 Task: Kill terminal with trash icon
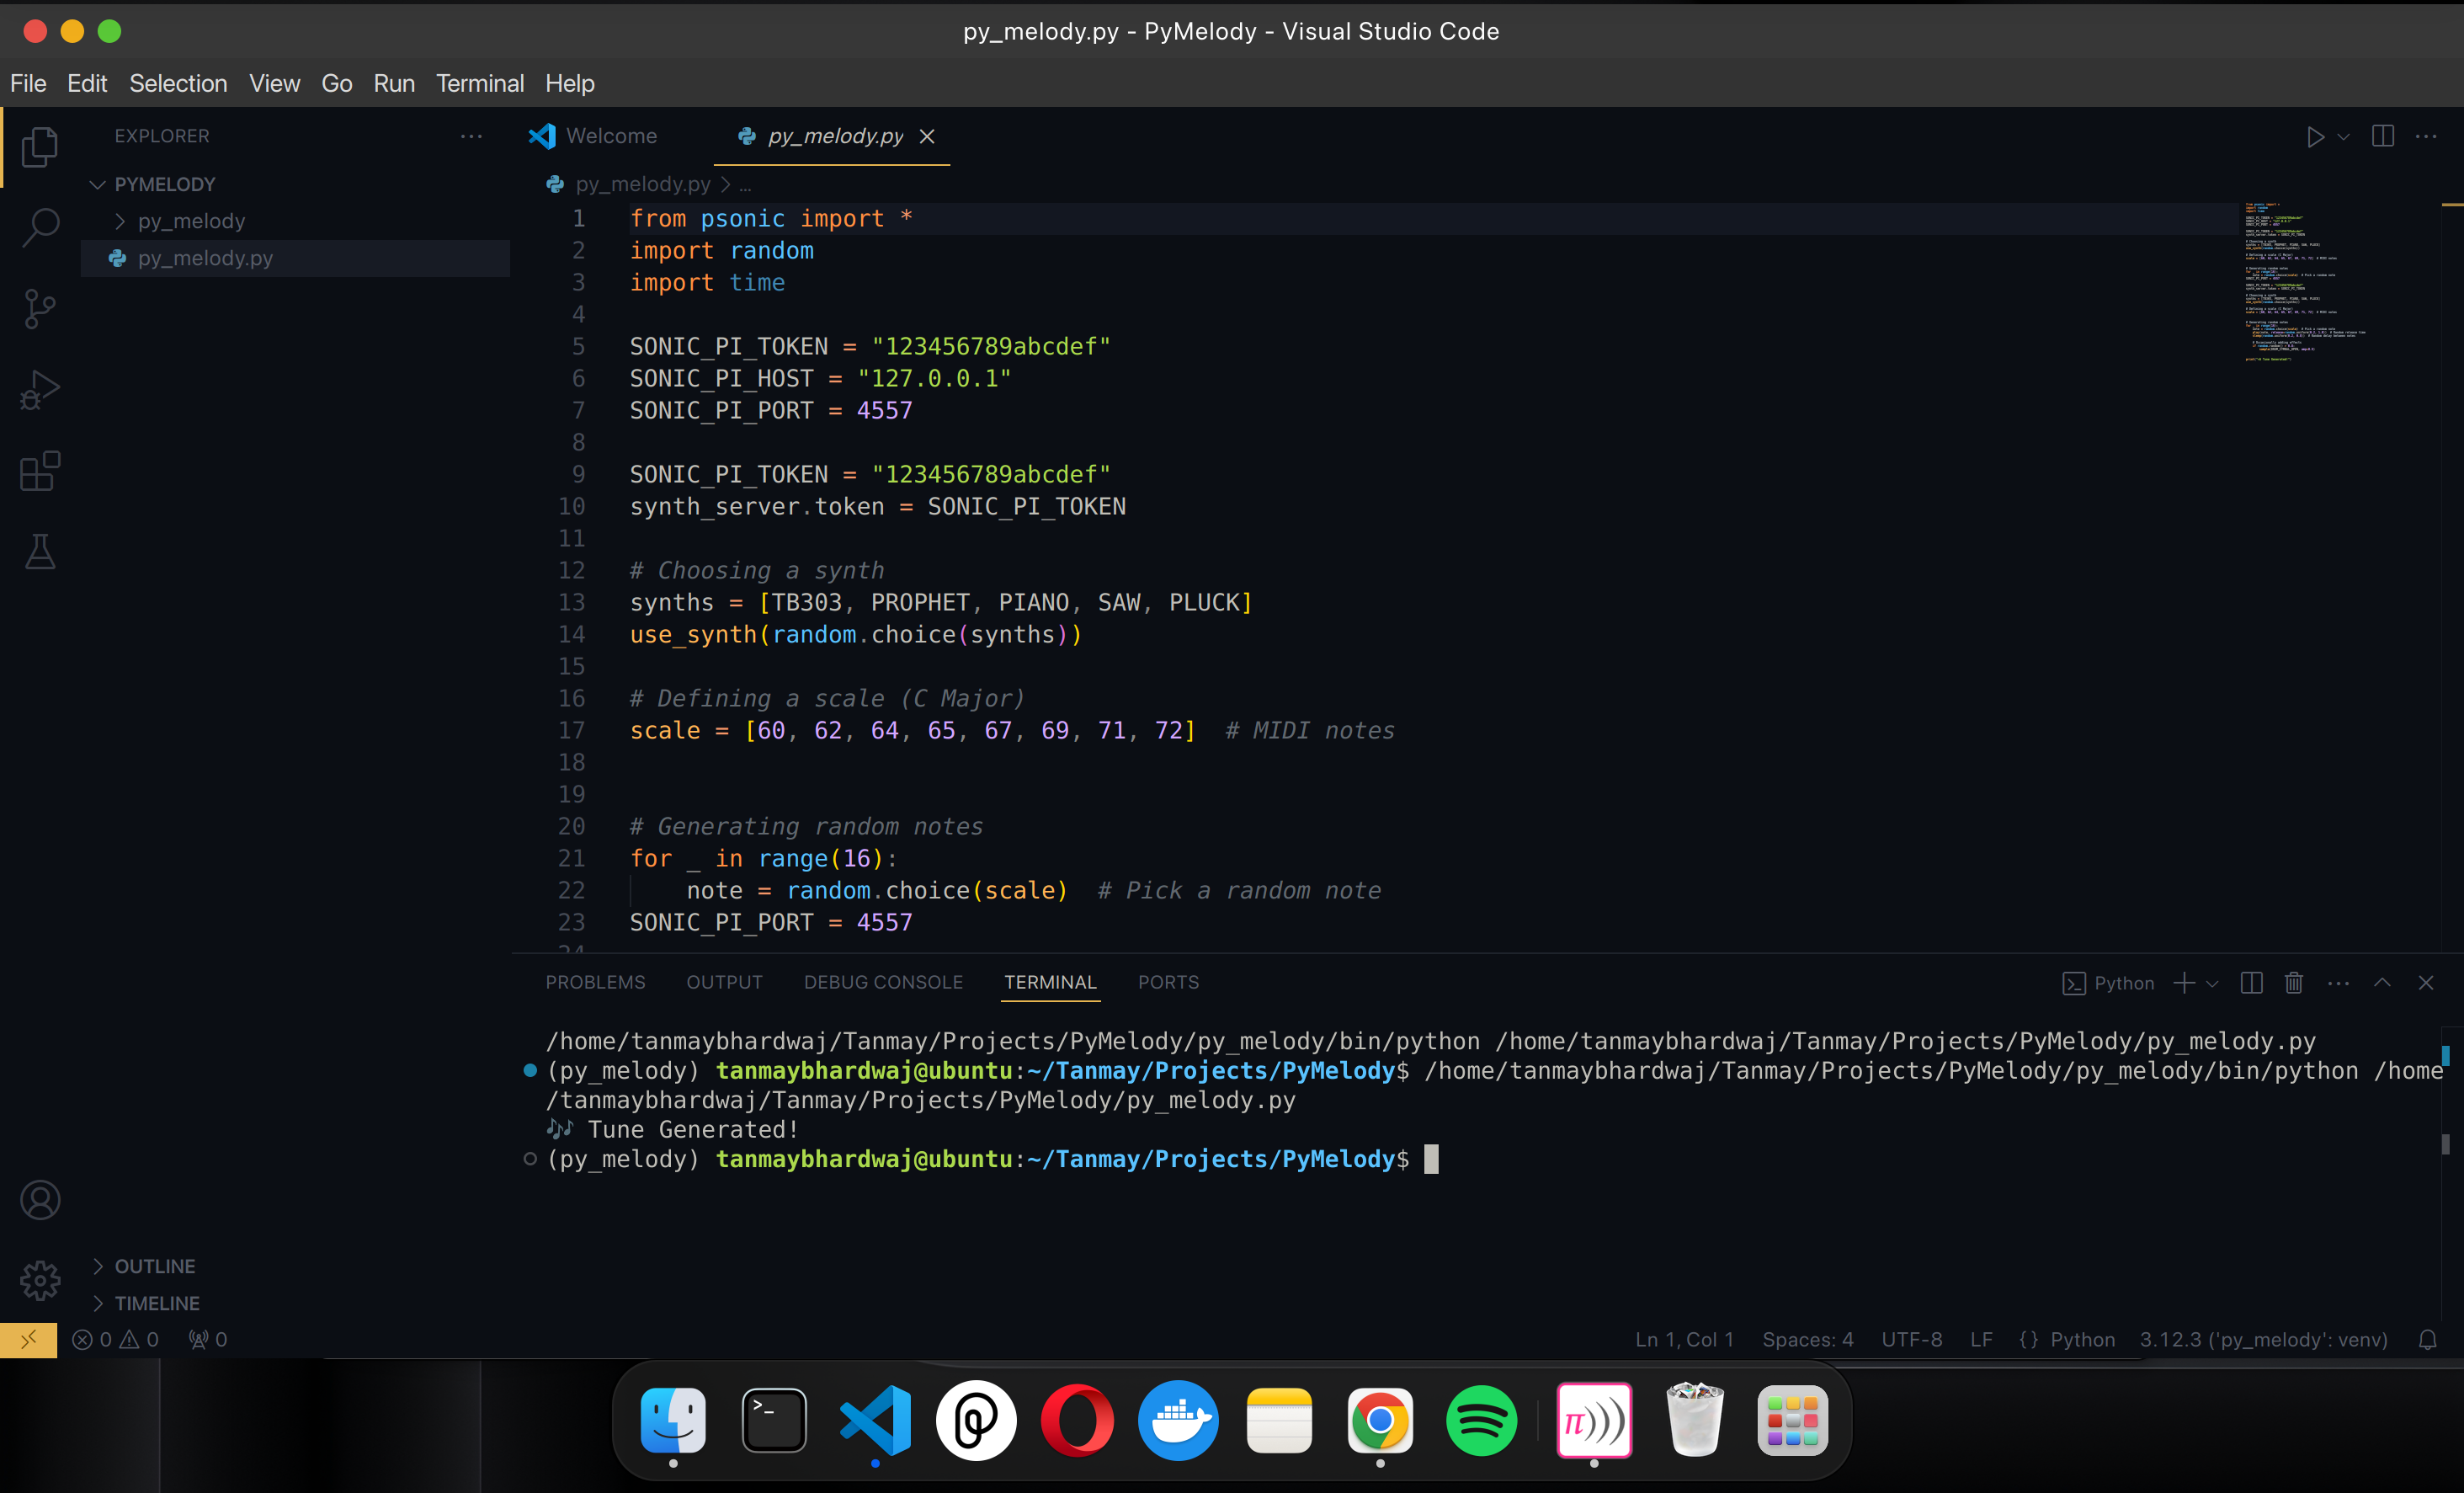(2294, 983)
